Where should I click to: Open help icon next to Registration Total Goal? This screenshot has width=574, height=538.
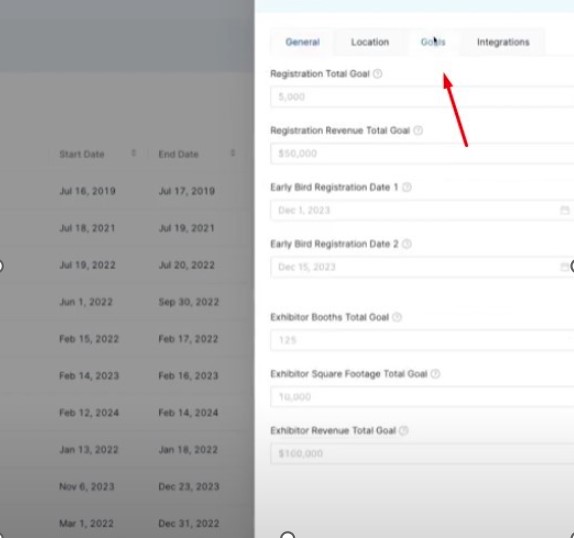coord(377,74)
